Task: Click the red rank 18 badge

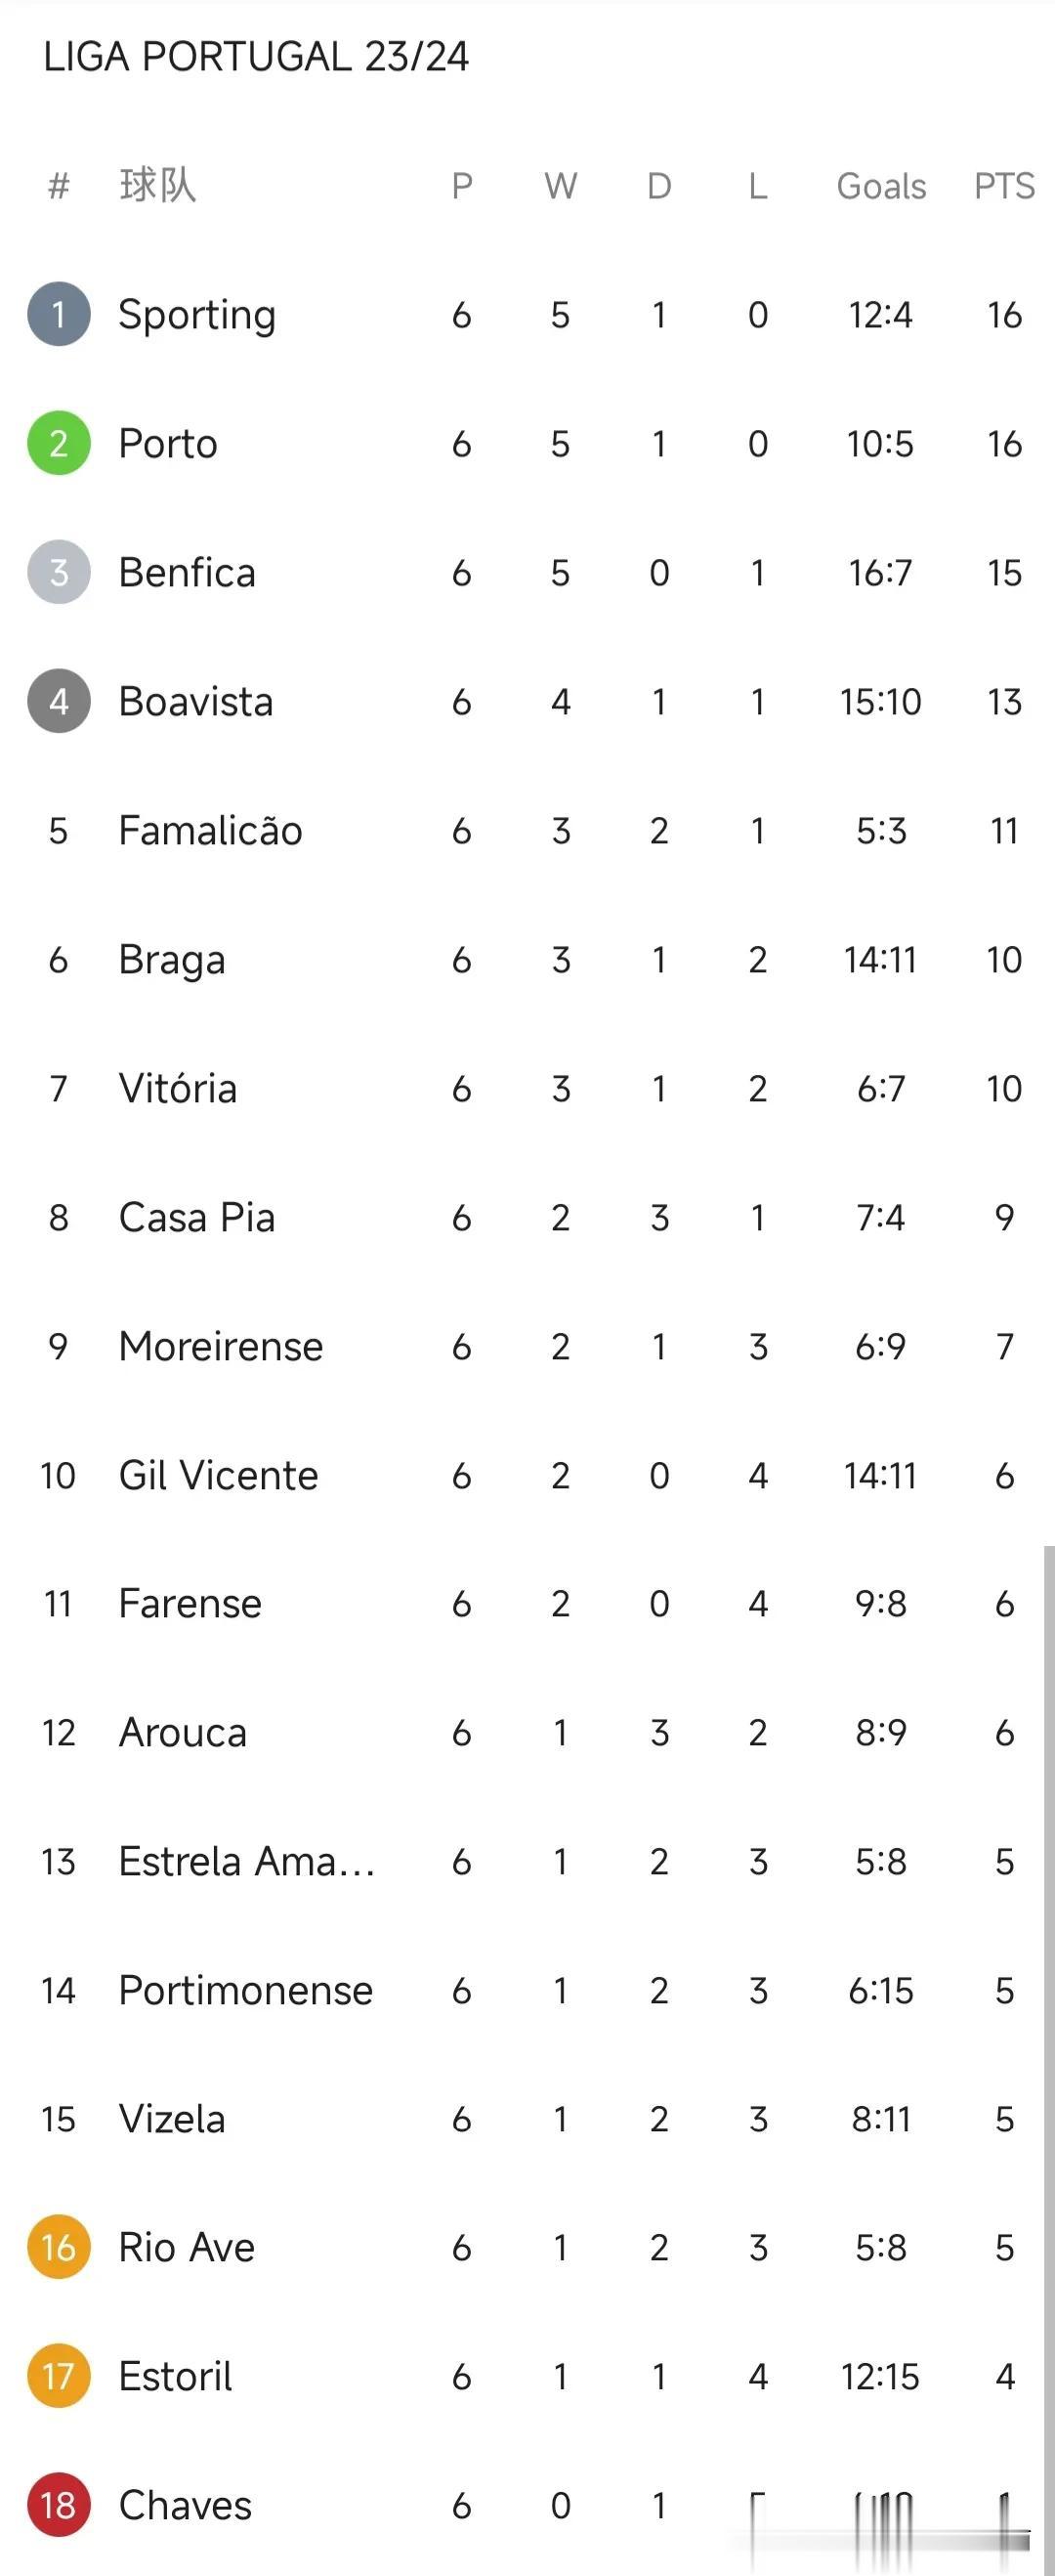Action: pos(59,2505)
